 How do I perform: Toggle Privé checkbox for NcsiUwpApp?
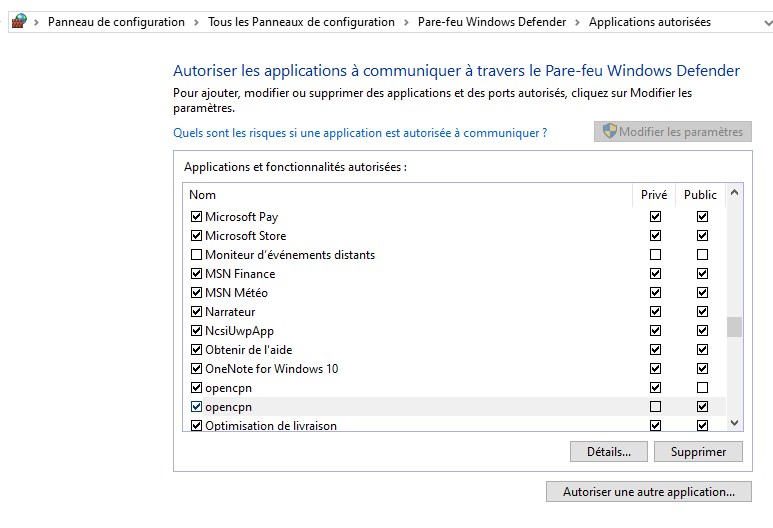655,330
